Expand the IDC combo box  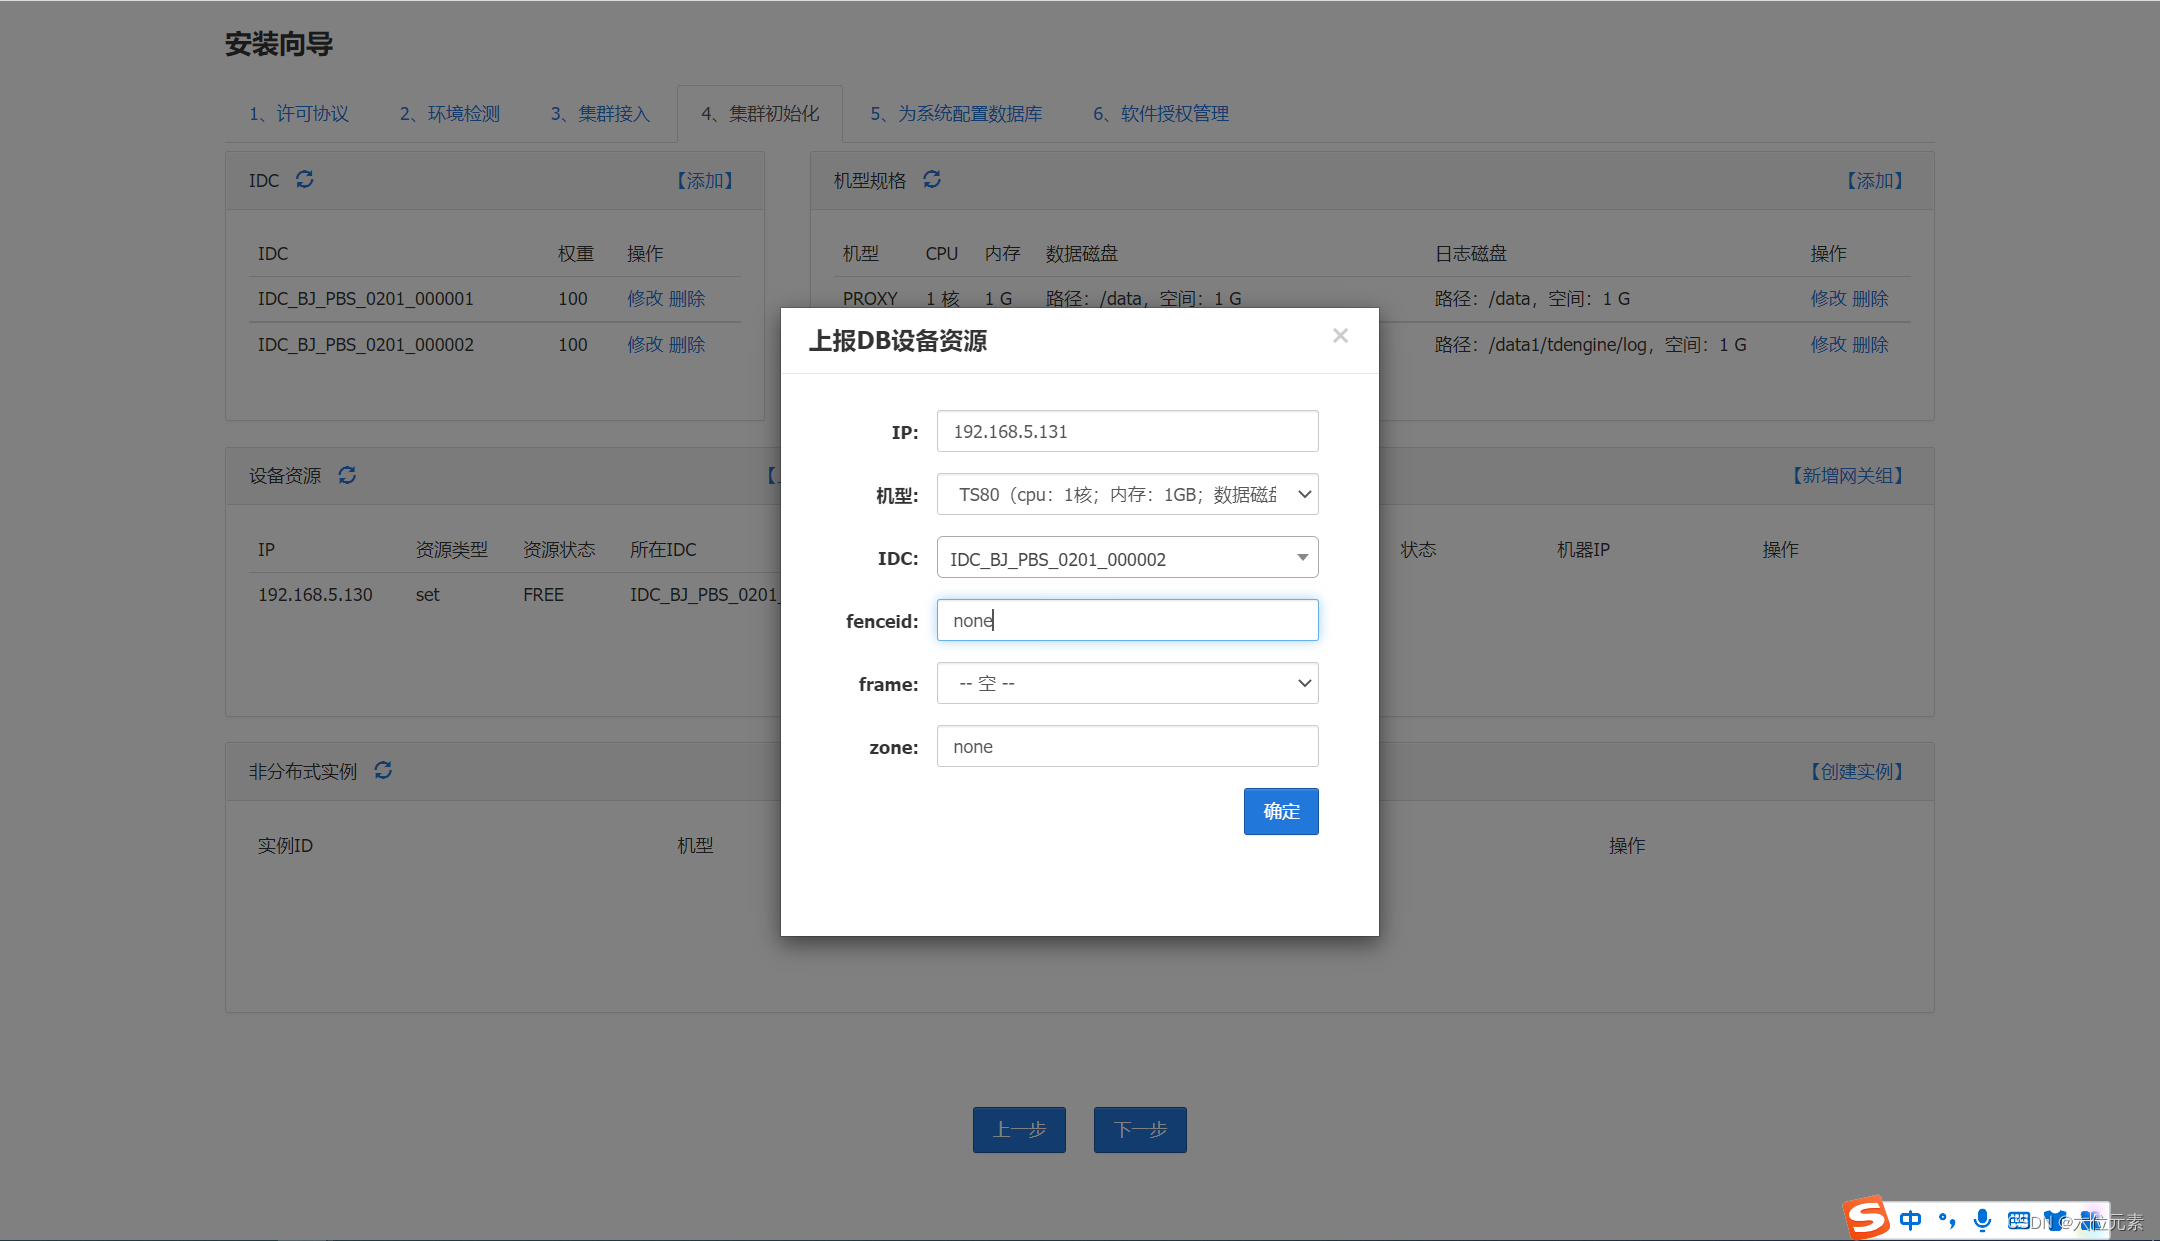tap(1127, 558)
